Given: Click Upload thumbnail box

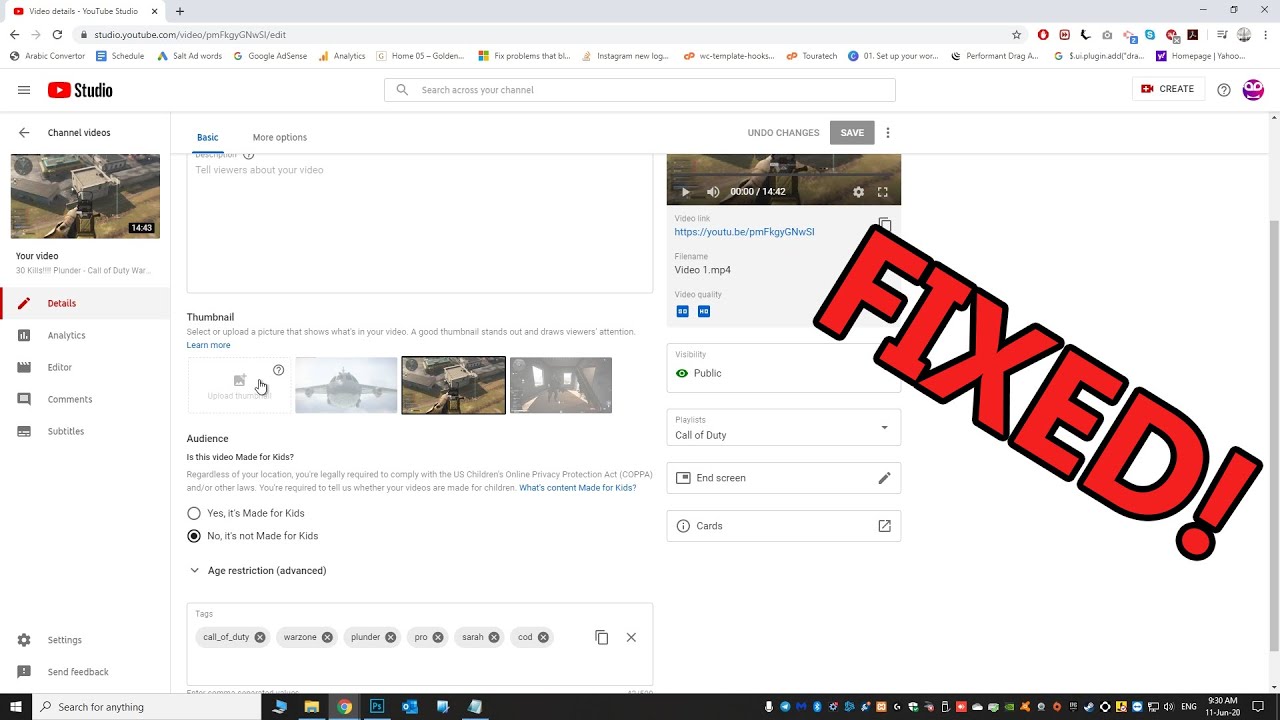Looking at the screenshot, I should tap(239, 385).
